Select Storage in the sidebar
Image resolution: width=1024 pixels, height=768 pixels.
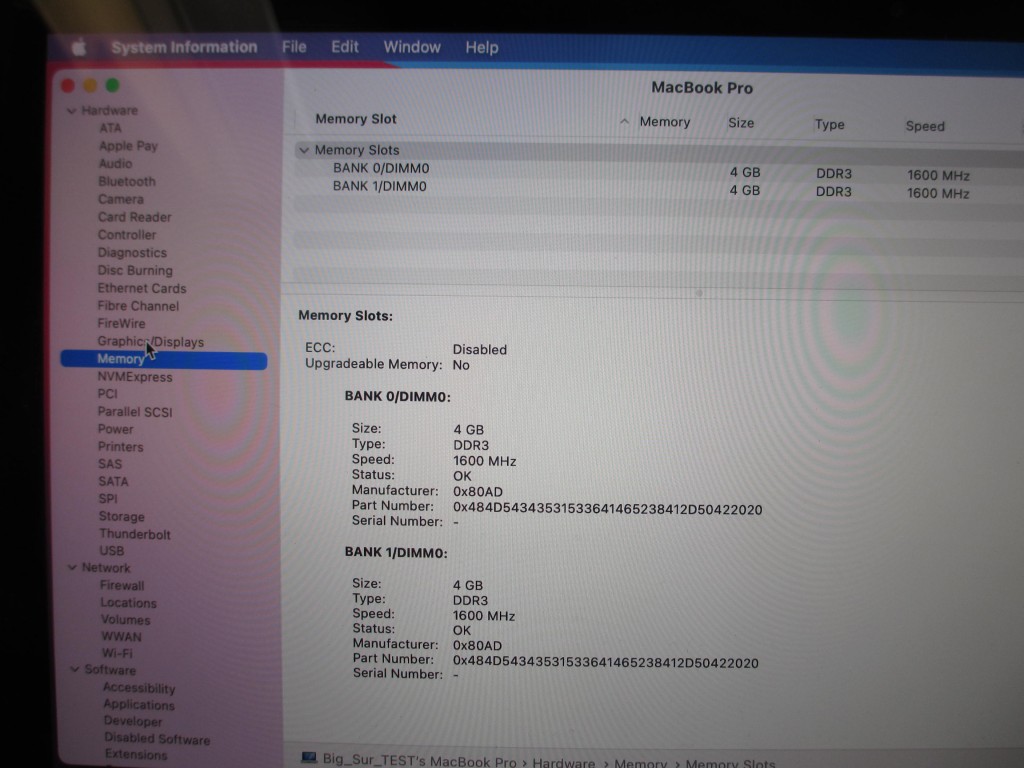tap(121, 516)
